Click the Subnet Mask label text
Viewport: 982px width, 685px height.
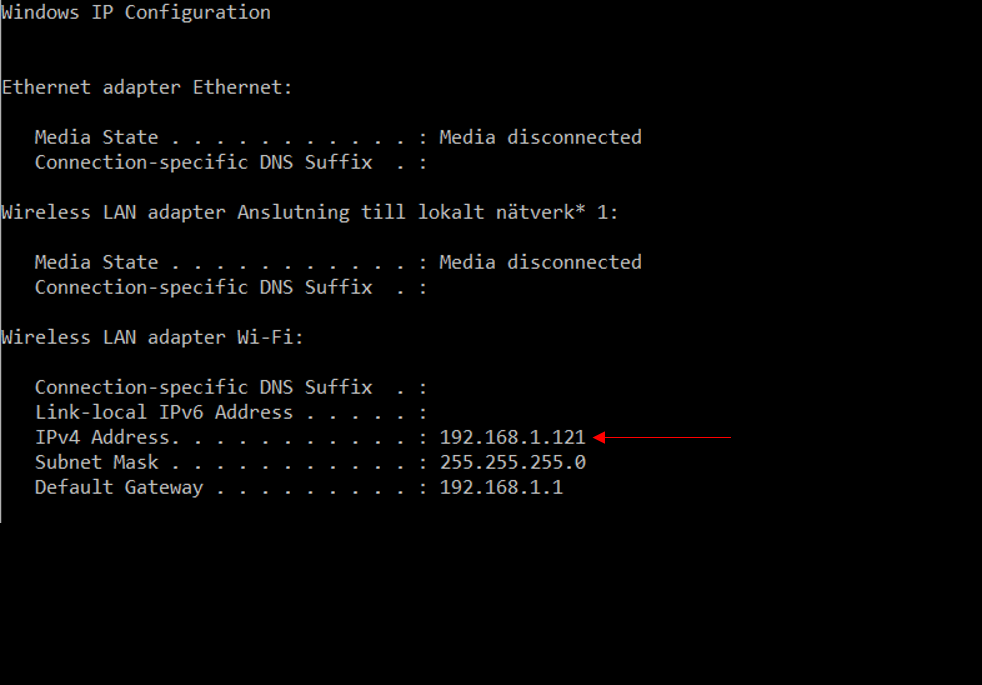[96, 462]
